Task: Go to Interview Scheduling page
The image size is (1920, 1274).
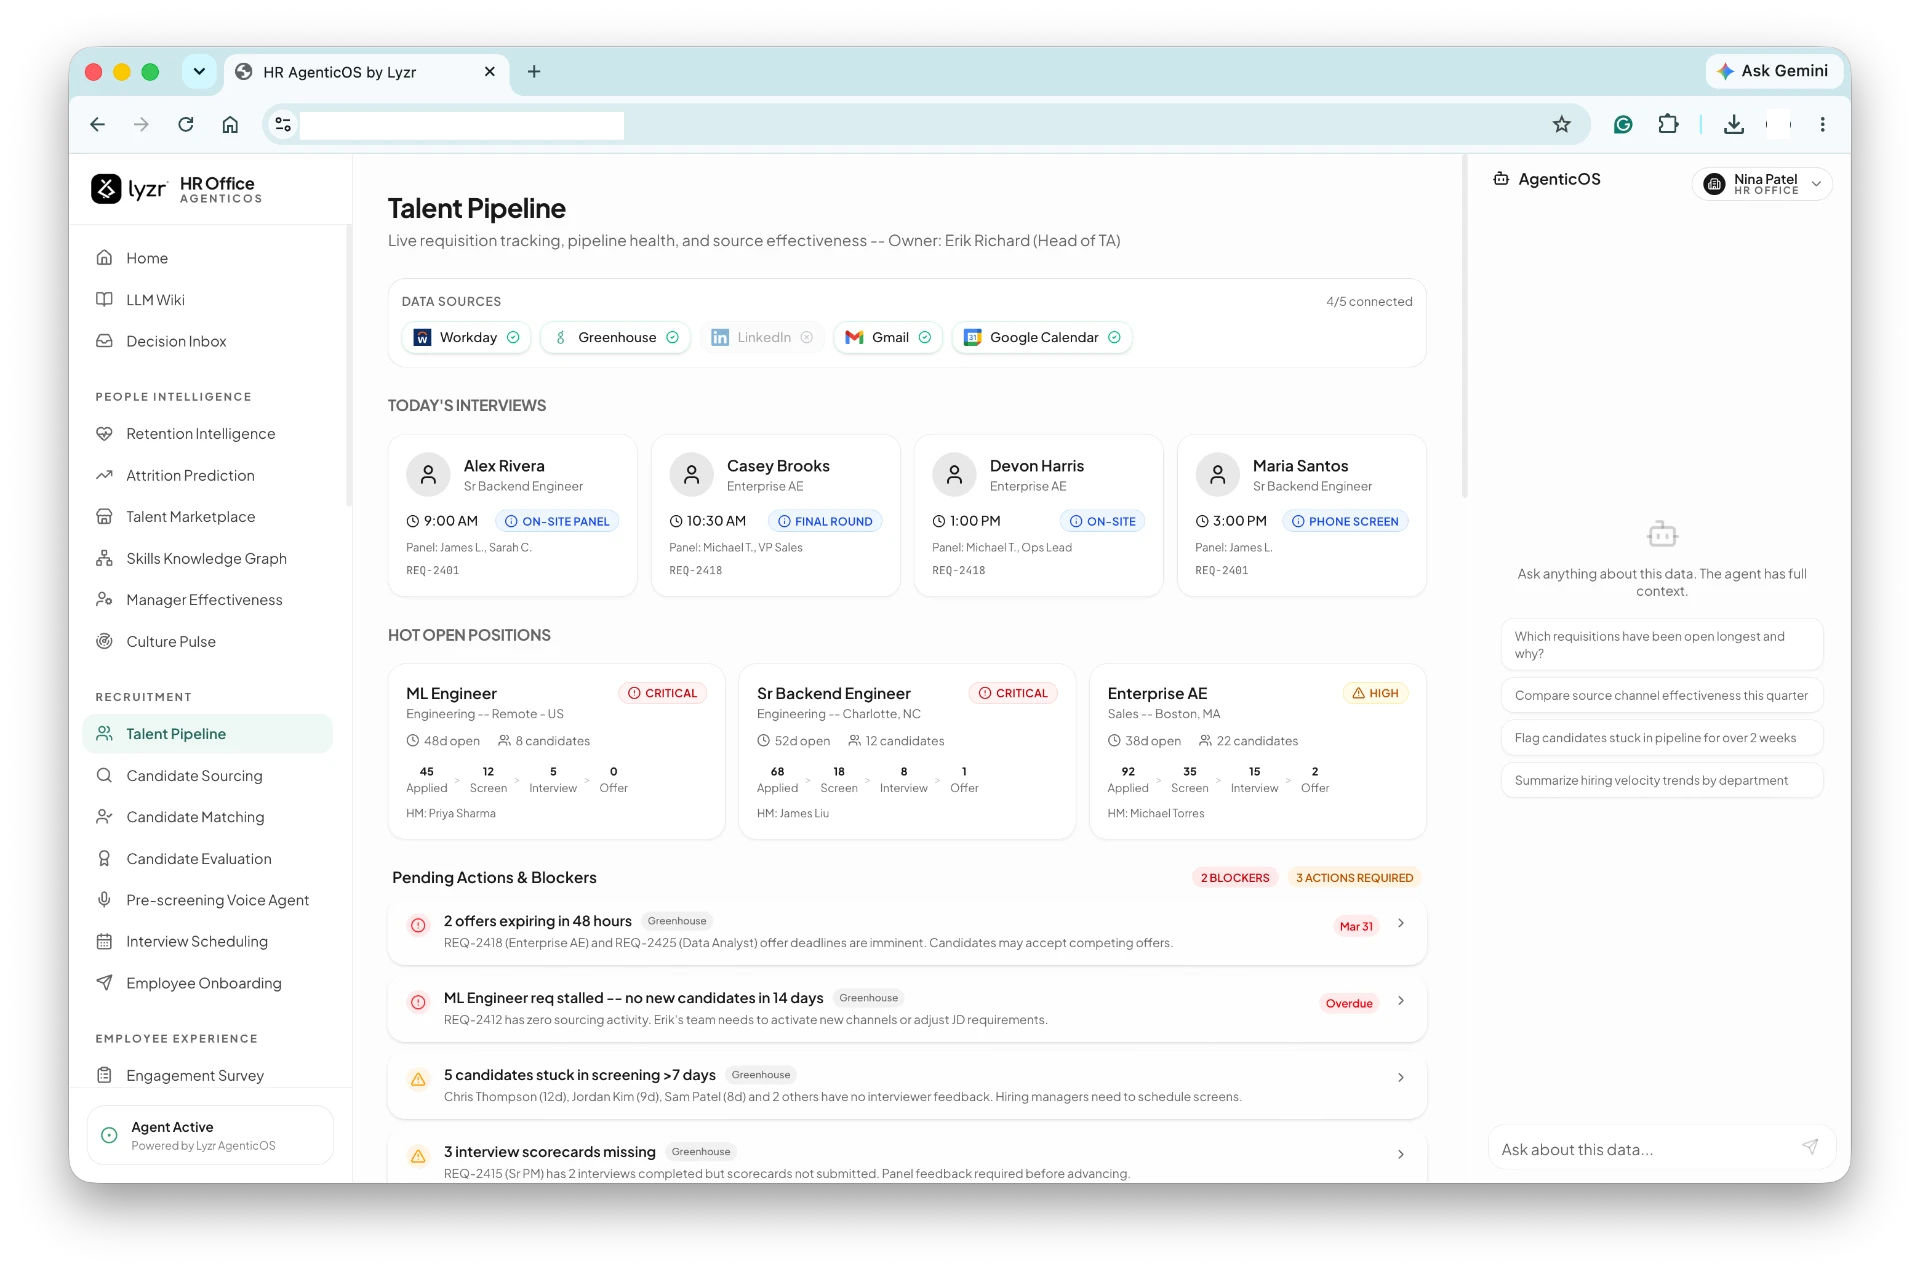Action: (x=208, y=942)
